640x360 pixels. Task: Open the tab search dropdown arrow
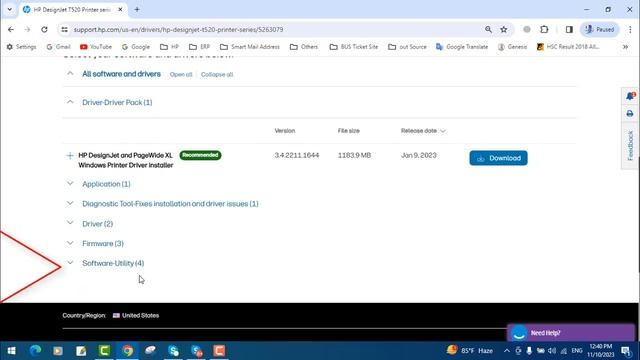[9, 9]
